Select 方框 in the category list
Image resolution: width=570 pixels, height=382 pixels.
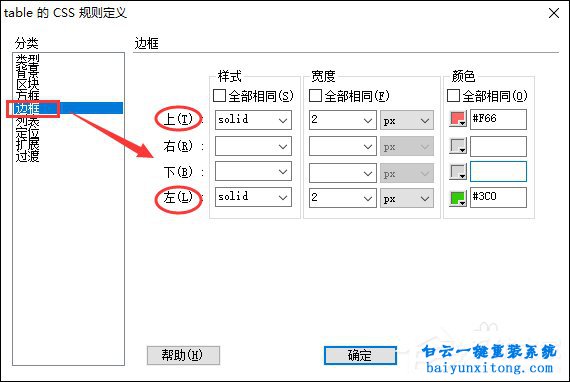(28, 96)
